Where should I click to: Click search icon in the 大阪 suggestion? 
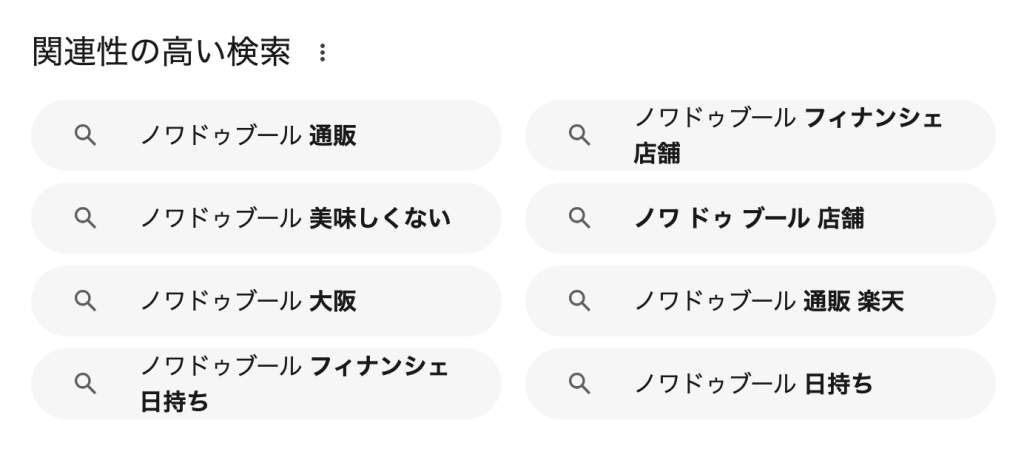coord(86,301)
